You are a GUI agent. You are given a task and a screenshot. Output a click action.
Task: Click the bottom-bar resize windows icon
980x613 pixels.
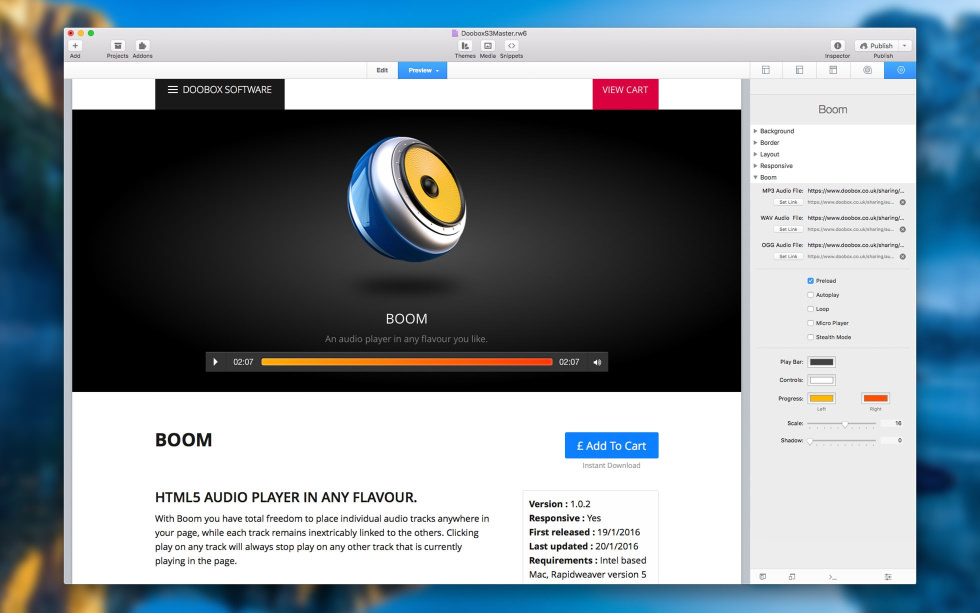[x=792, y=577]
